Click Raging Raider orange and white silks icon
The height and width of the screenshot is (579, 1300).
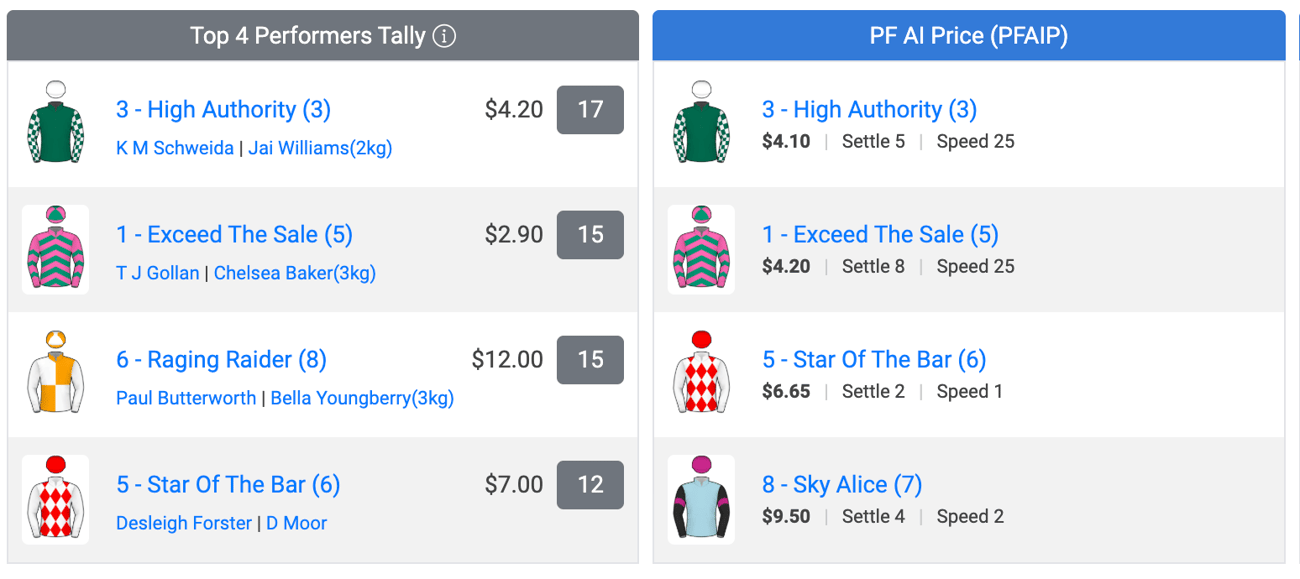(55, 374)
